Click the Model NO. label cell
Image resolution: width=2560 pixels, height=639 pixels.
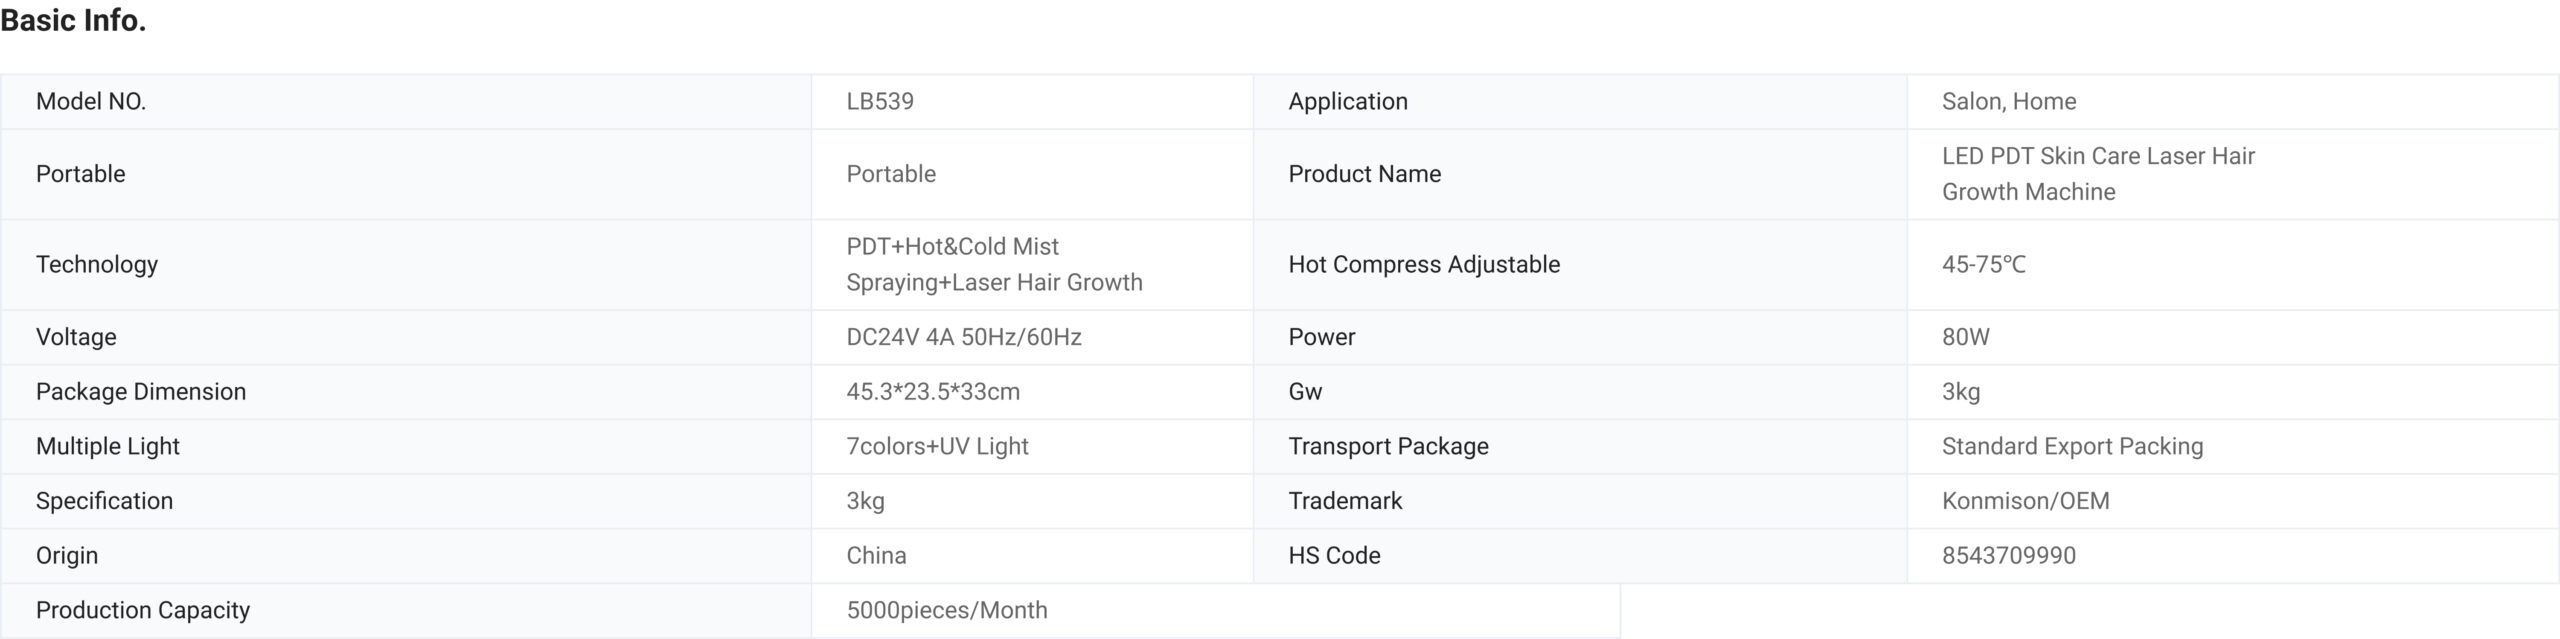[406, 101]
